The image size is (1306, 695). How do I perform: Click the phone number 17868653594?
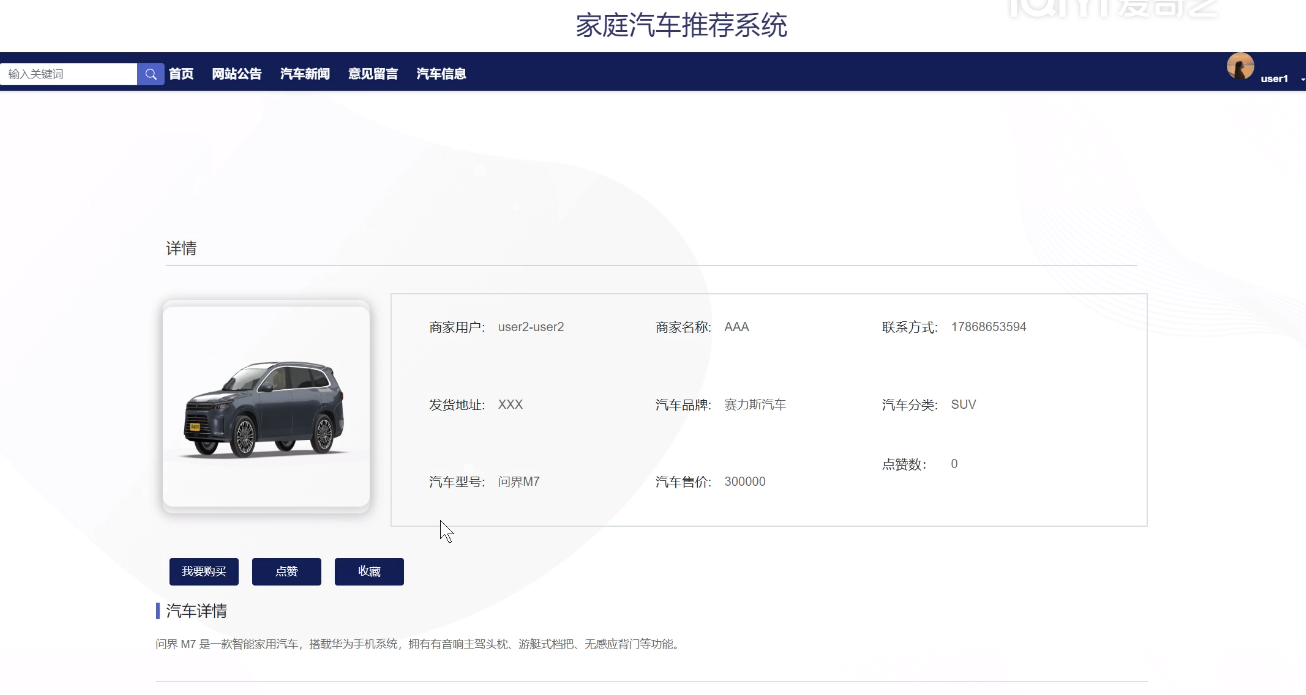[988, 327]
